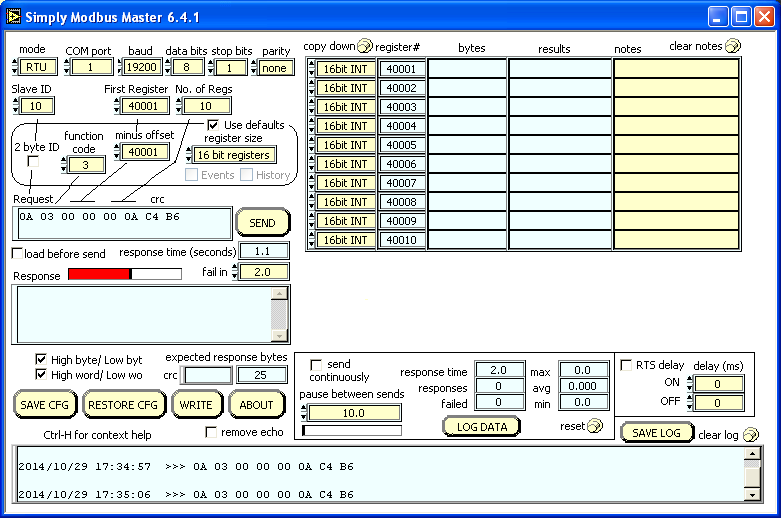Click the LabVIEW app icon in title bar

pyautogui.click(x=13, y=16)
